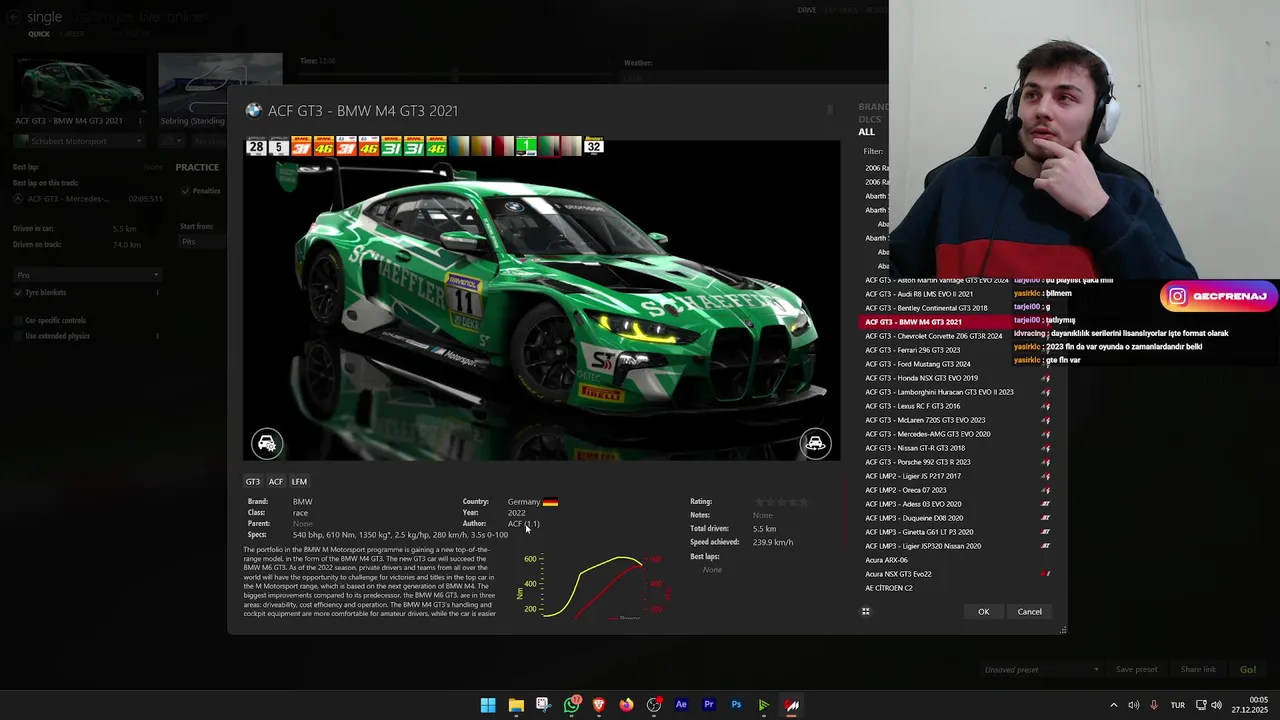Select the number 5 skin icon
This screenshot has width=1280, height=720.
[x=279, y=147]
